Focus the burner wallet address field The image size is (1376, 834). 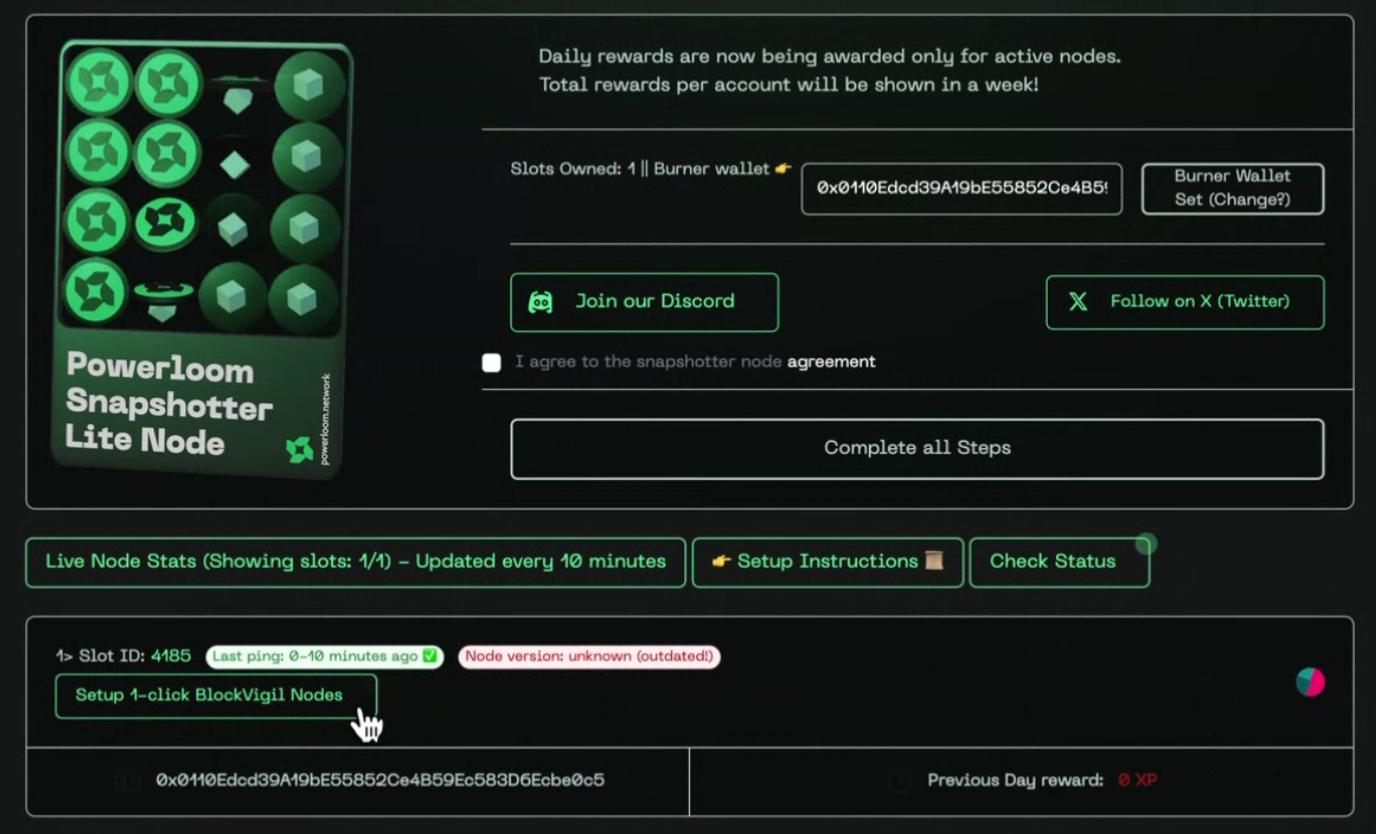[x=961, y=188]
